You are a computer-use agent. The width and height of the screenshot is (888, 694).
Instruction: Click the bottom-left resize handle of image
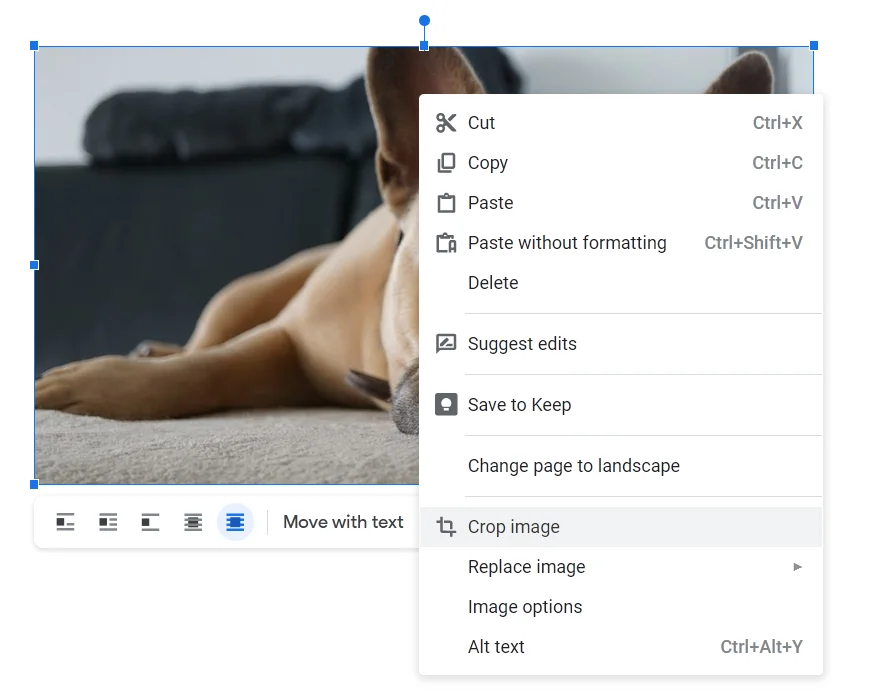(x=34, y=484)
